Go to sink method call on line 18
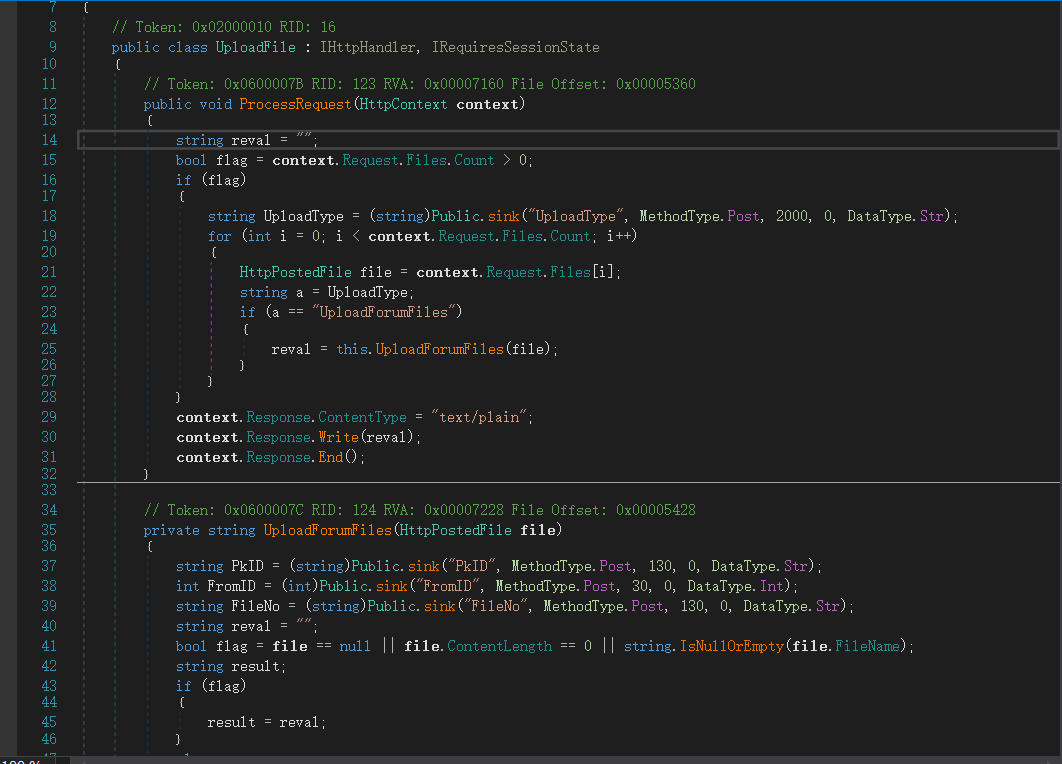 pos(503,216)
